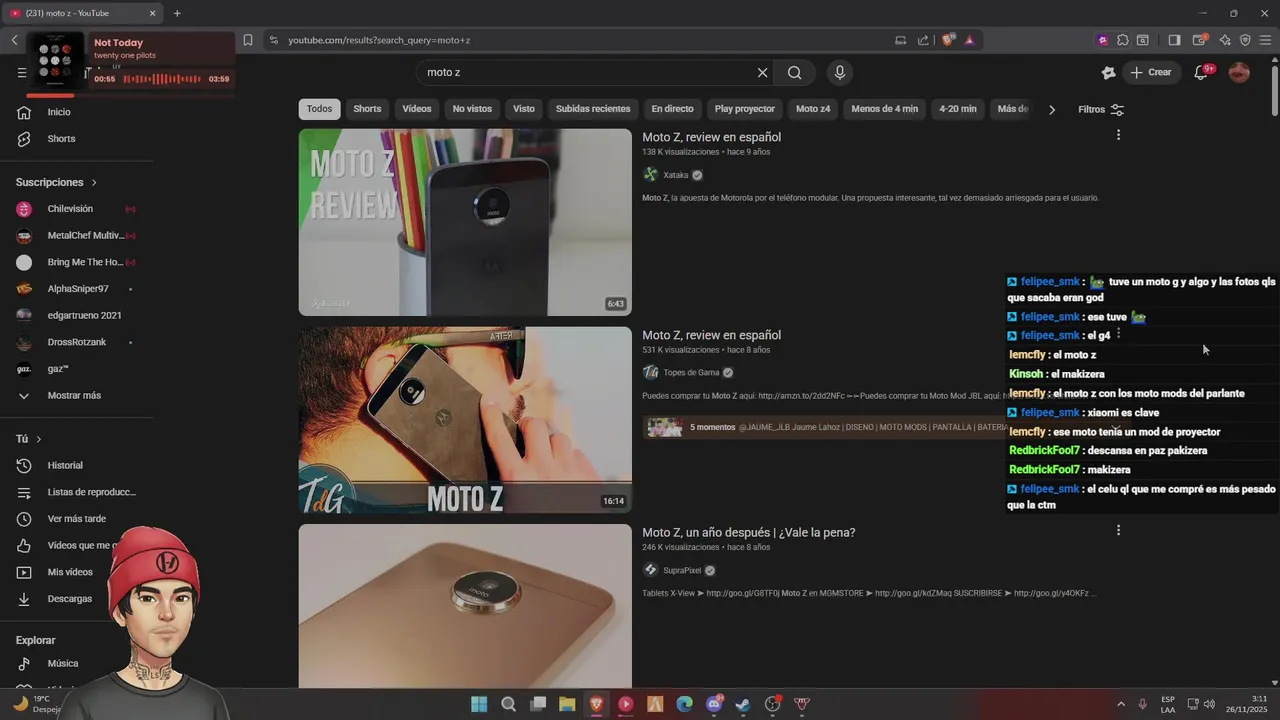Select the Subidas recientes chip

[593, 109]
